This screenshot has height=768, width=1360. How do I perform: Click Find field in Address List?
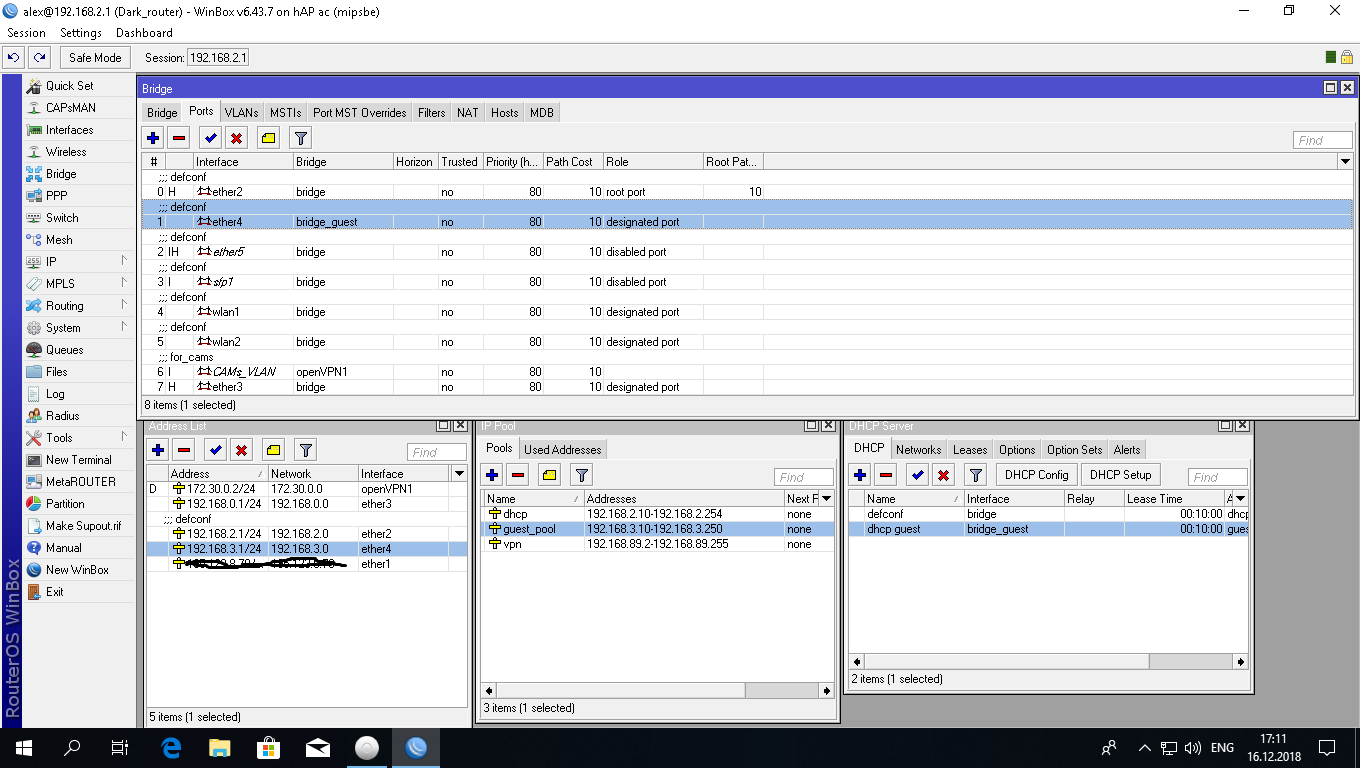(x=436, y=452)
